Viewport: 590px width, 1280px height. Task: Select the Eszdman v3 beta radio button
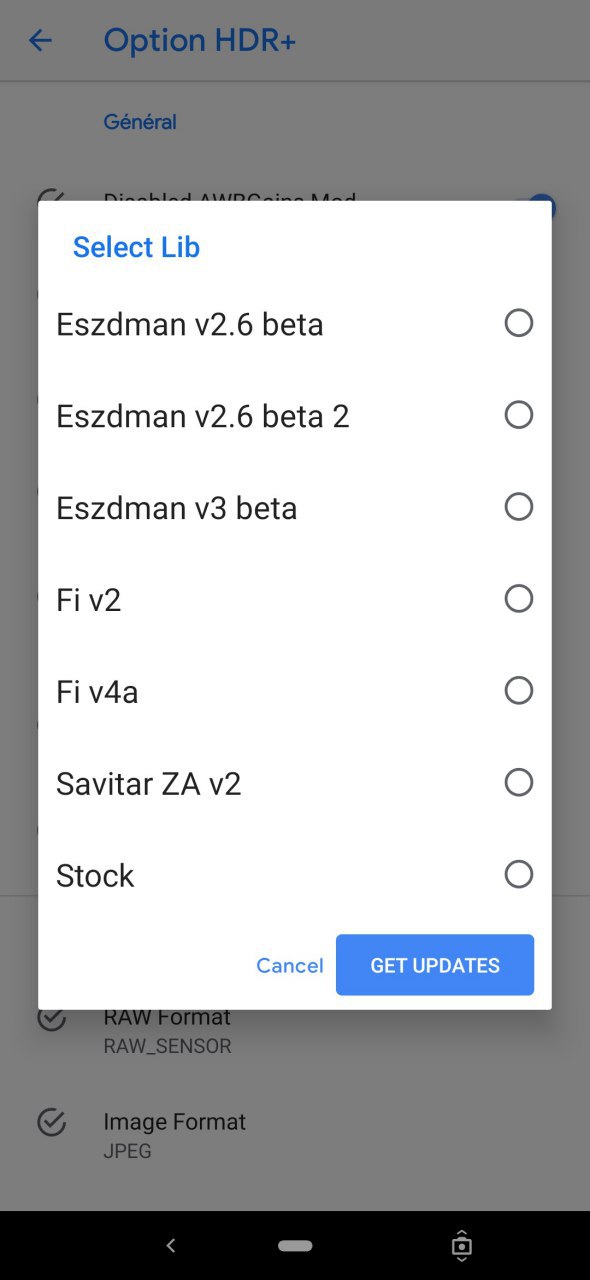pos(518,507)
